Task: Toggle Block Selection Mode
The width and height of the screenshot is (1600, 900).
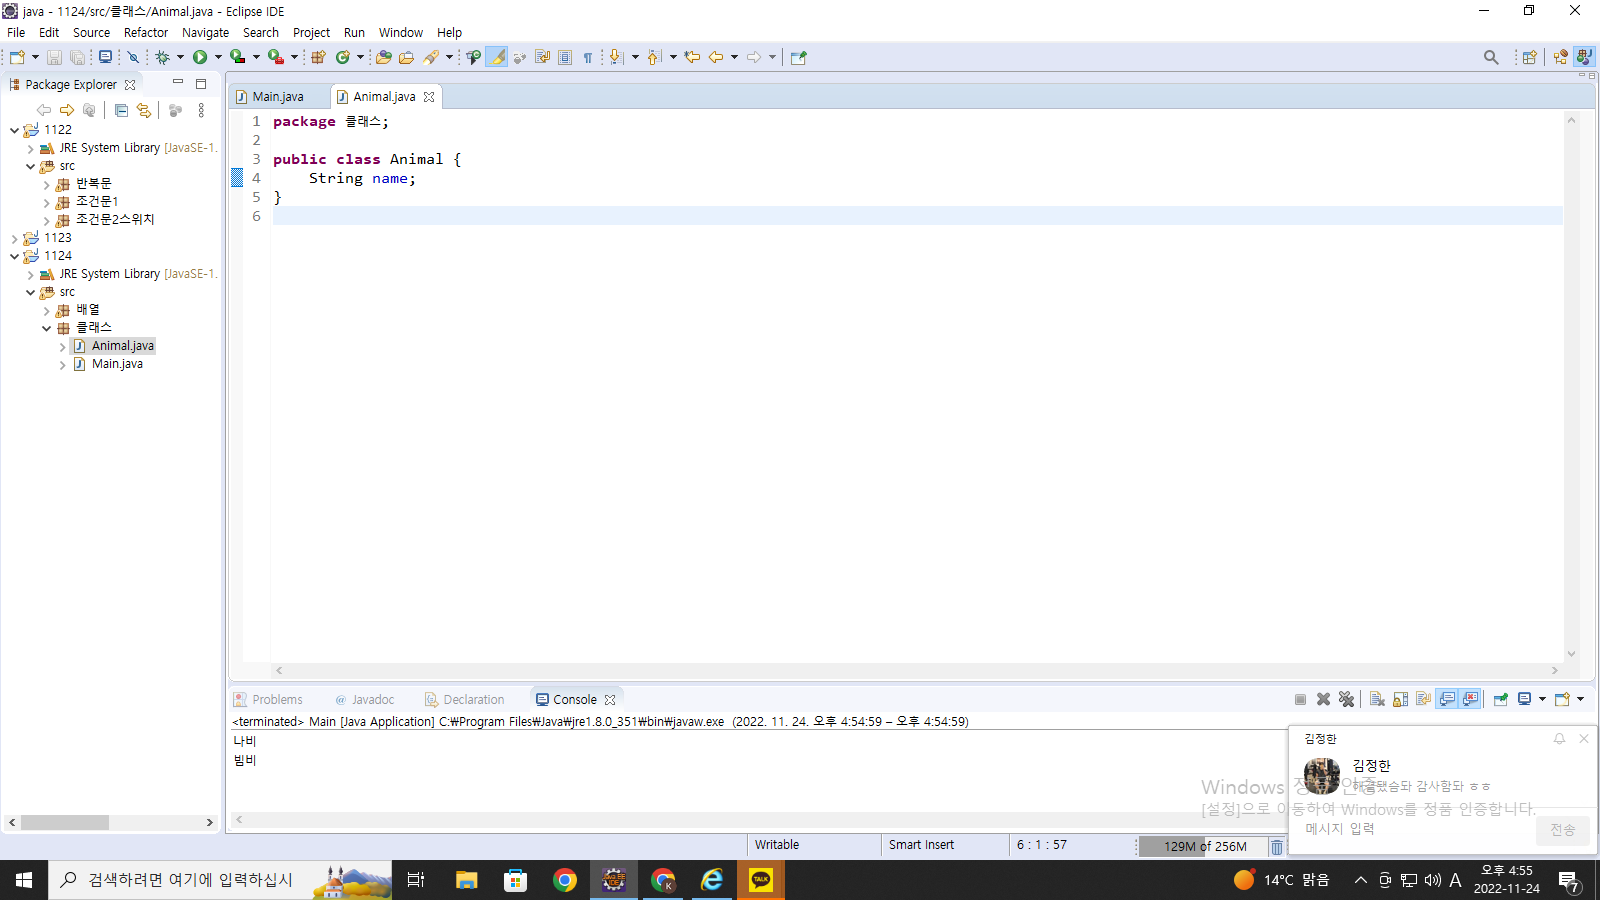Action: click(565, 57)
